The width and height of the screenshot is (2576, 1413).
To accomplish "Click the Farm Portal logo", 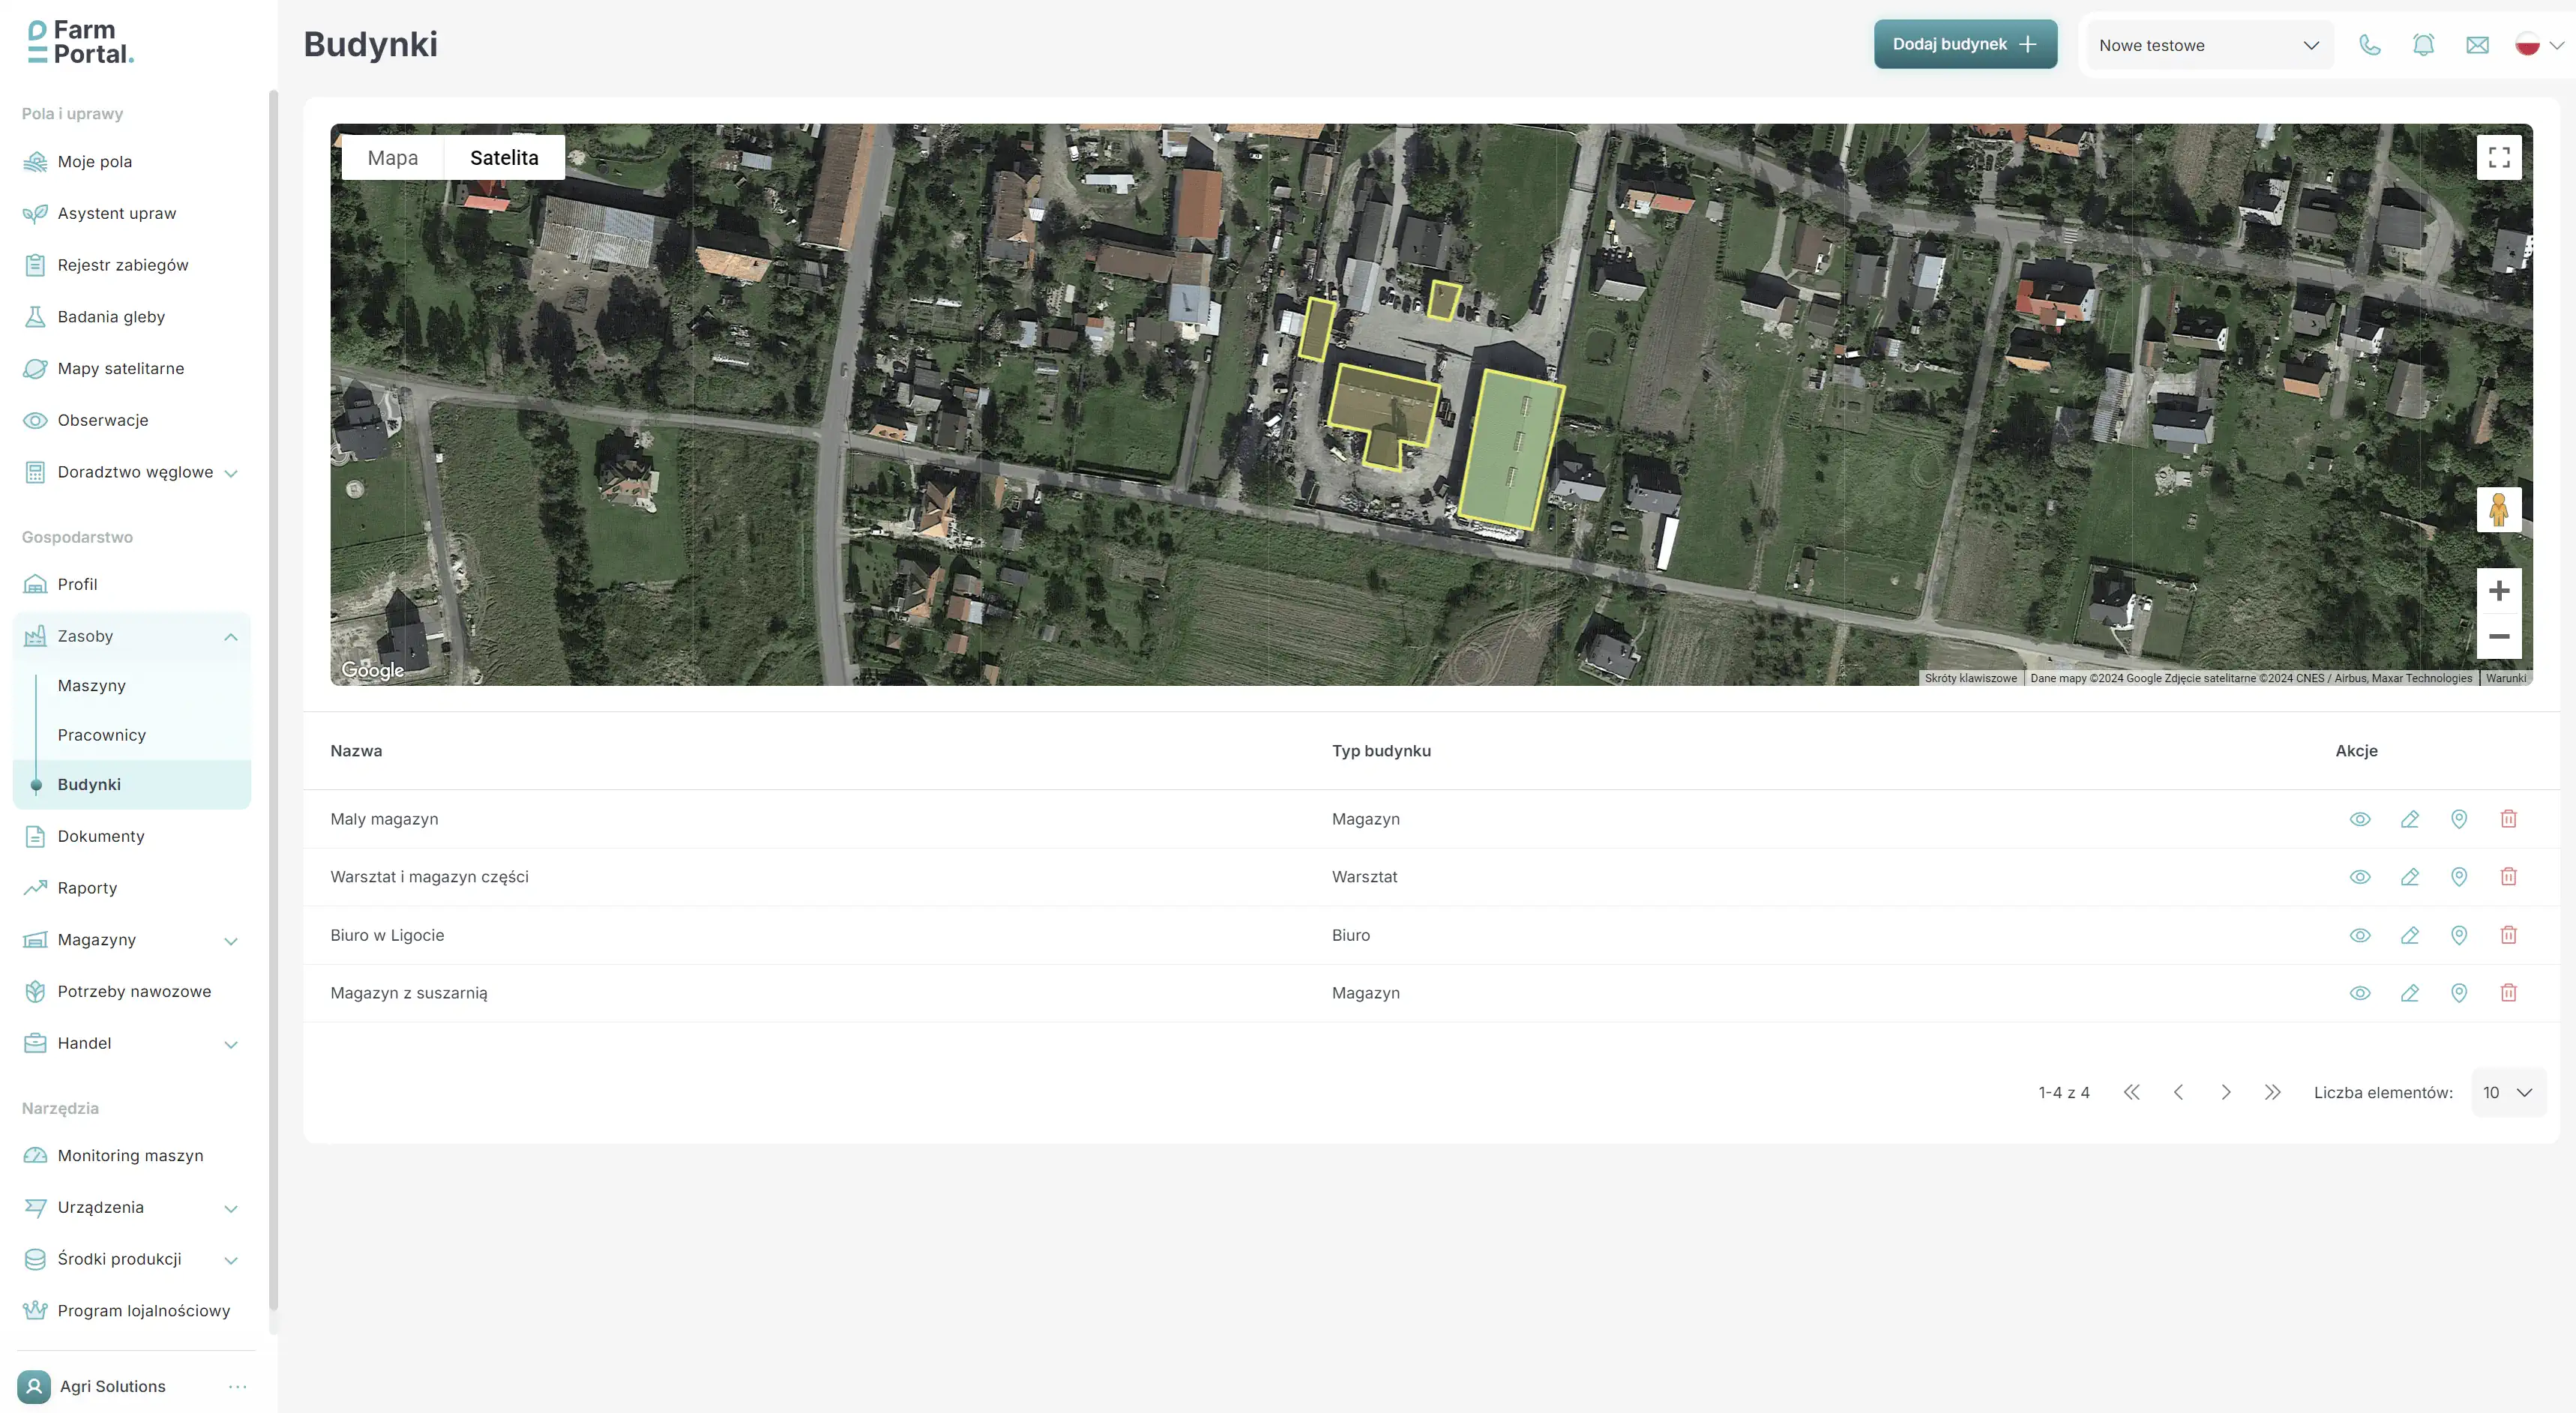I will pyautogui.click(x=80, y=42).
